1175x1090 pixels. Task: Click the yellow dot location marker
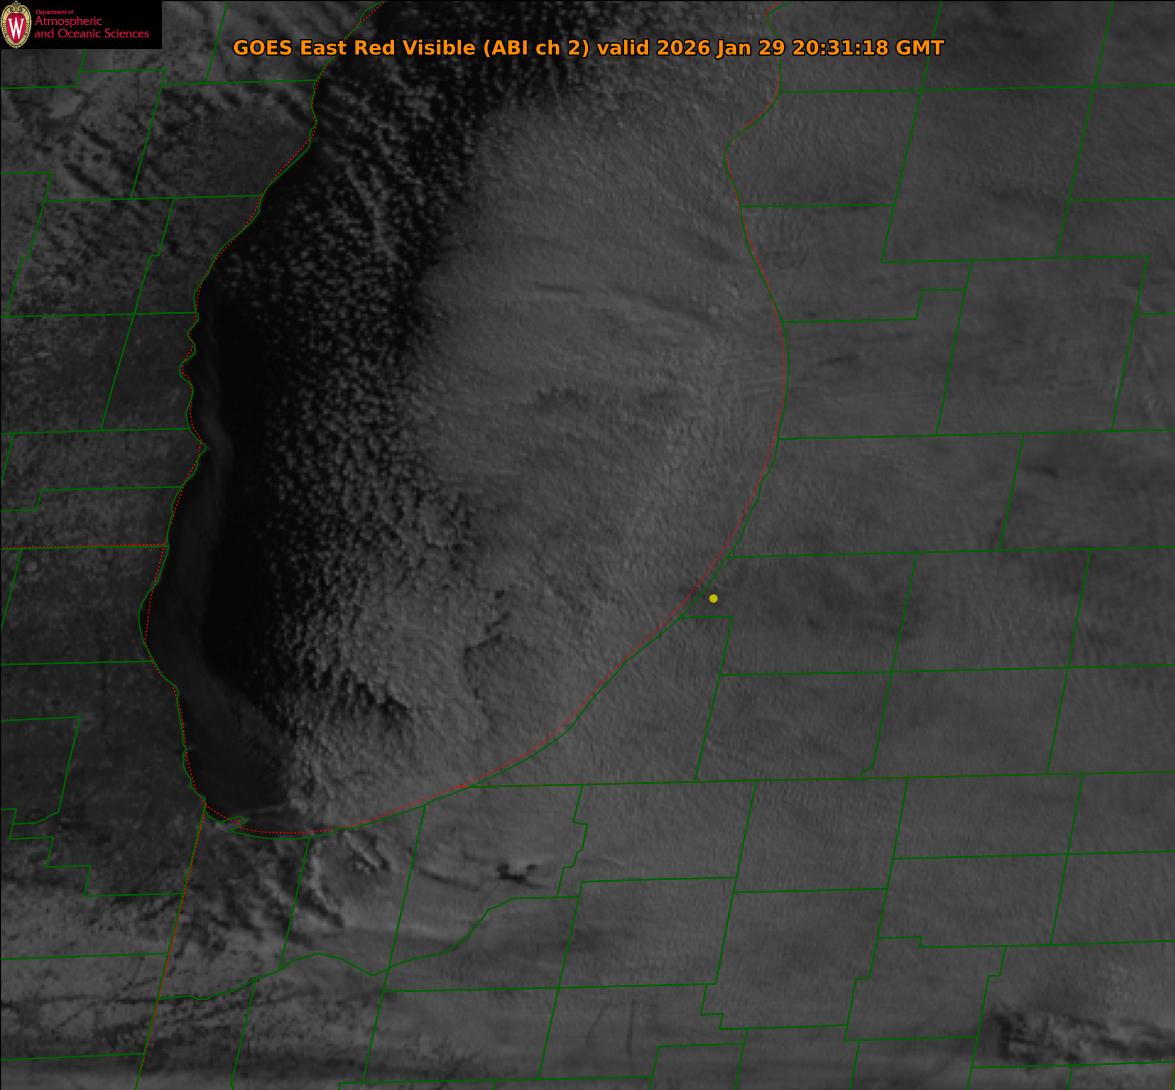coord(713,598)
